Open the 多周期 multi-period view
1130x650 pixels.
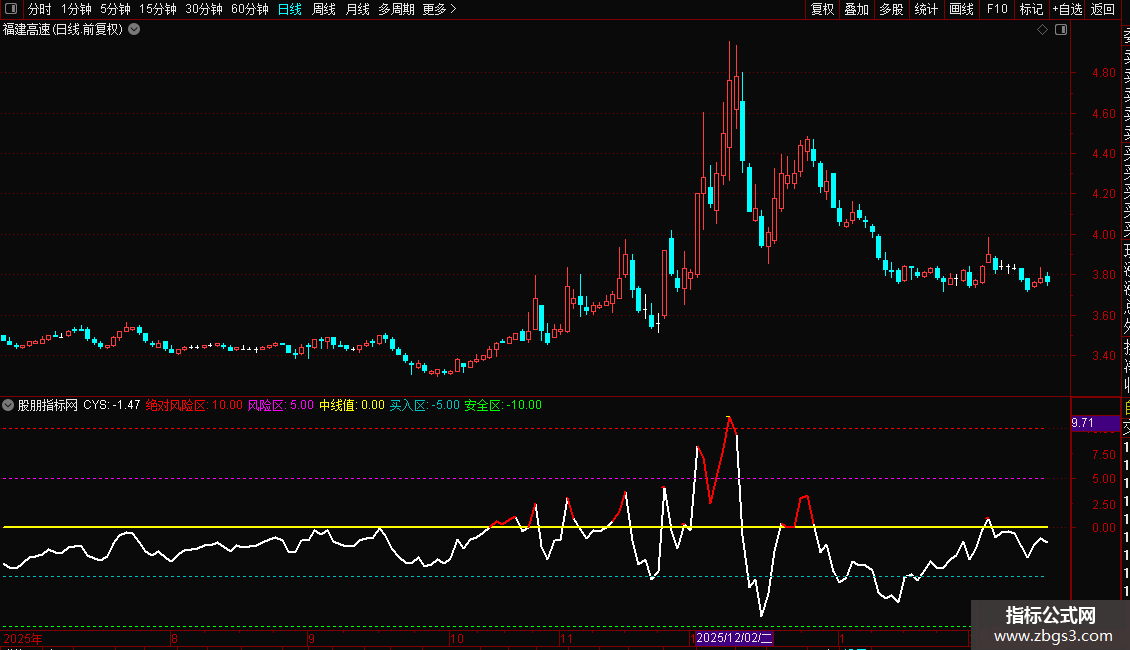click(x=396, y=9)
